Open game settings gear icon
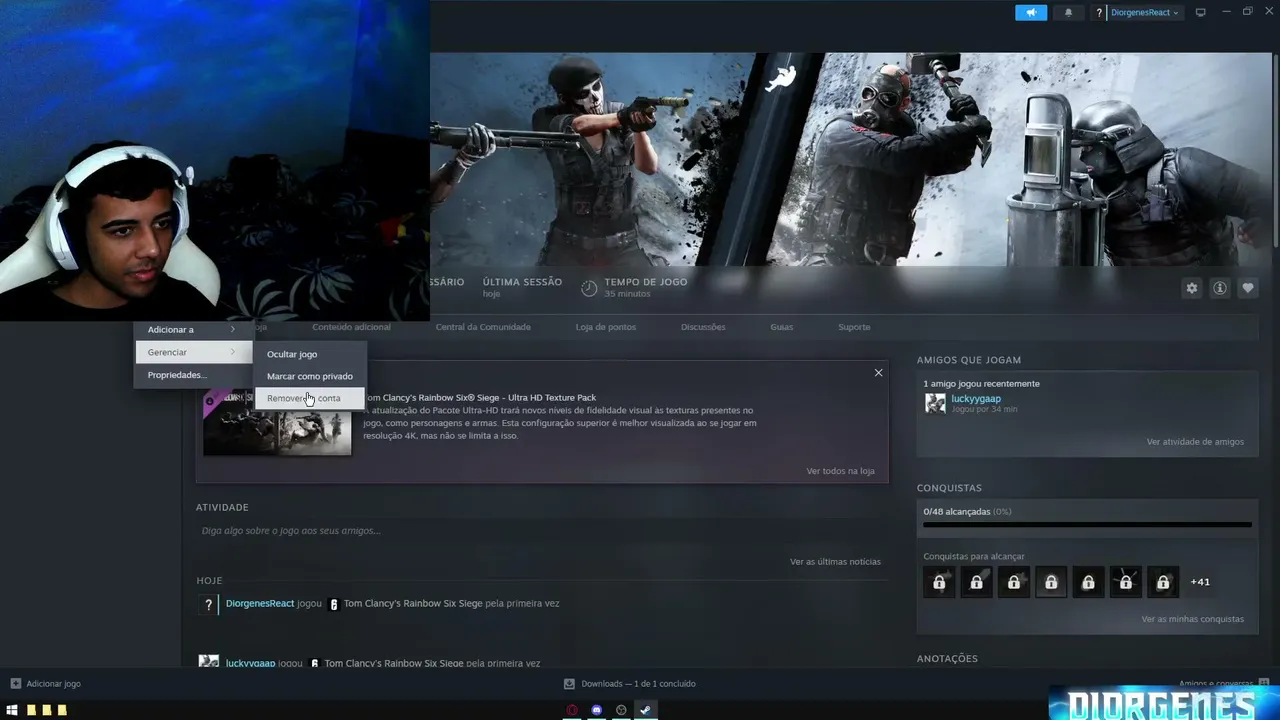The width and height of the screenshot is (1280, 720). coord(1192,288)
